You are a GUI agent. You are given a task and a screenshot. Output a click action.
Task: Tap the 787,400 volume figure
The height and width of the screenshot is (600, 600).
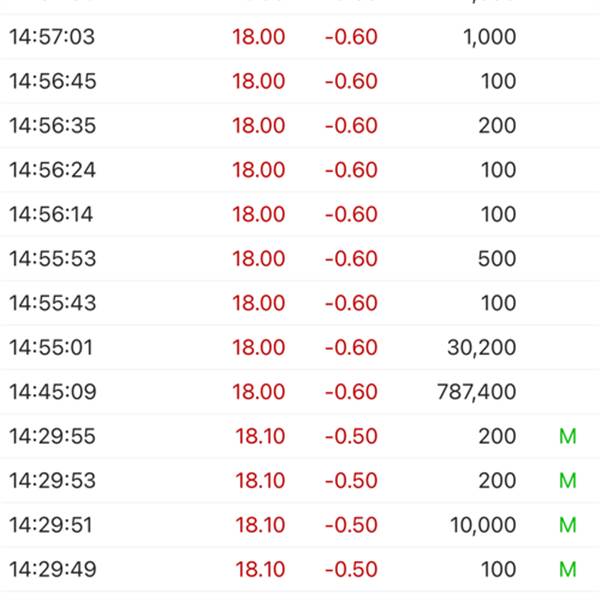pos(477,392)
